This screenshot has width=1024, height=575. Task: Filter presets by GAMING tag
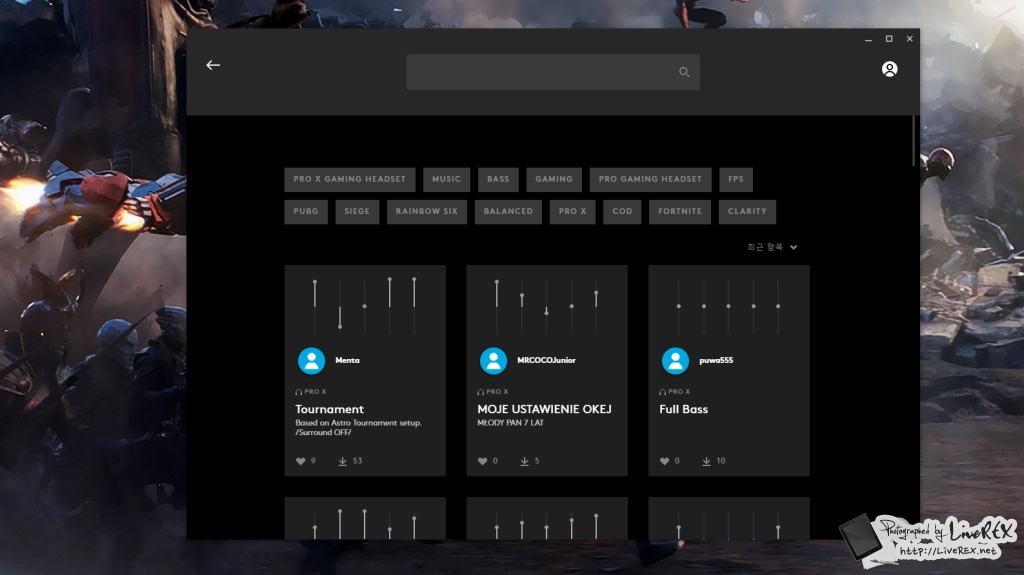coord(554,179)
